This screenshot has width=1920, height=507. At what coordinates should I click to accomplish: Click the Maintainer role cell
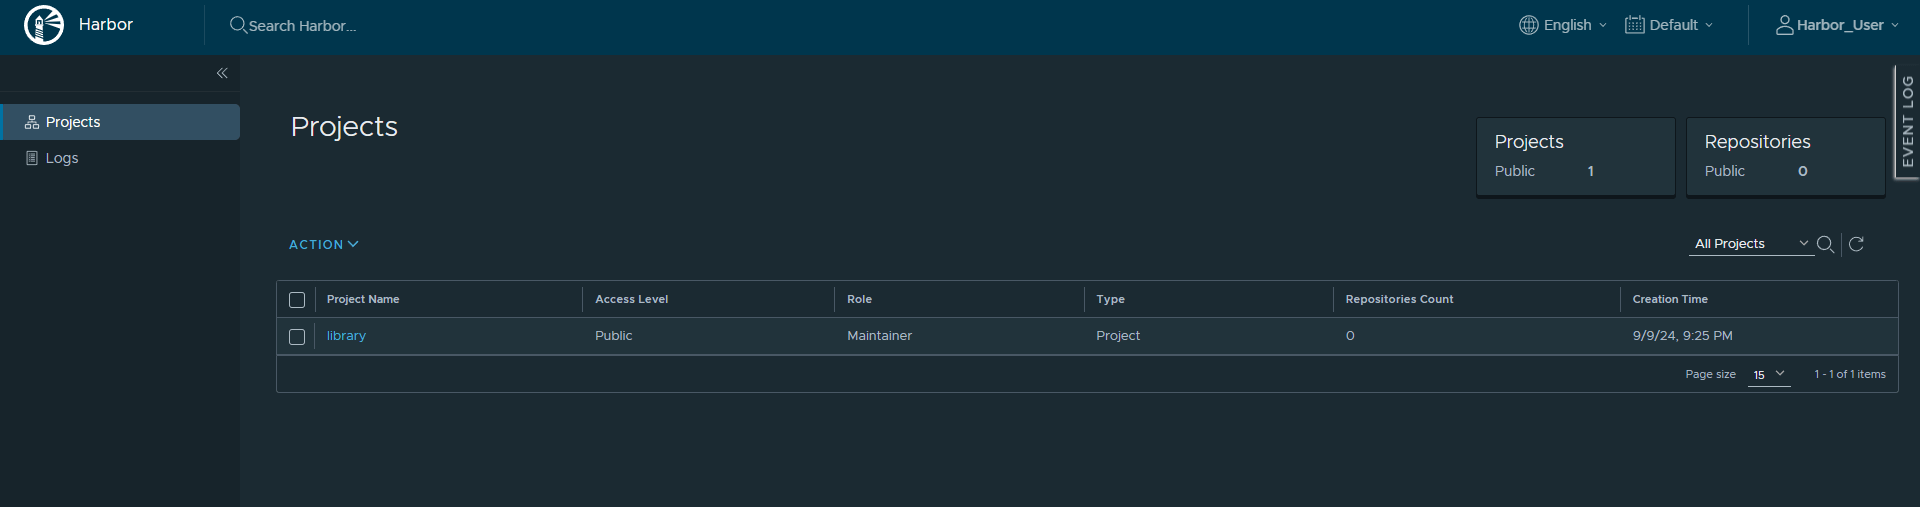tap(879, 336)
